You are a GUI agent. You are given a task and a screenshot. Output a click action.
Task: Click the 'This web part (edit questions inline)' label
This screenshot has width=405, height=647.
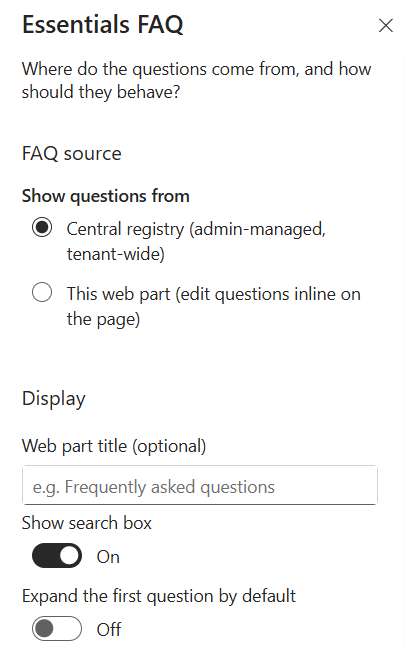[214, 306]
